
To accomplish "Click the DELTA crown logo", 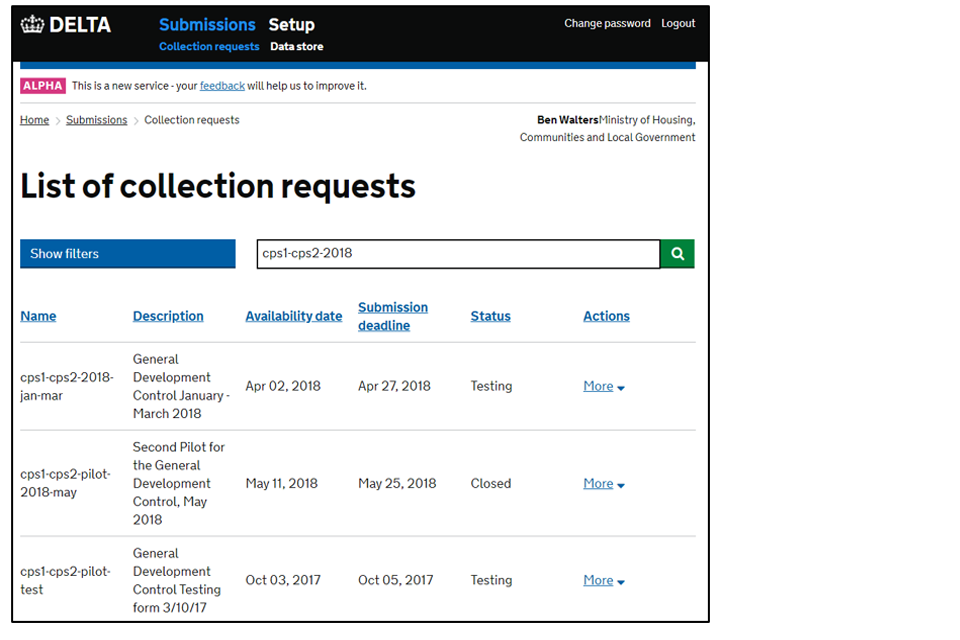I will pos(66,25).
